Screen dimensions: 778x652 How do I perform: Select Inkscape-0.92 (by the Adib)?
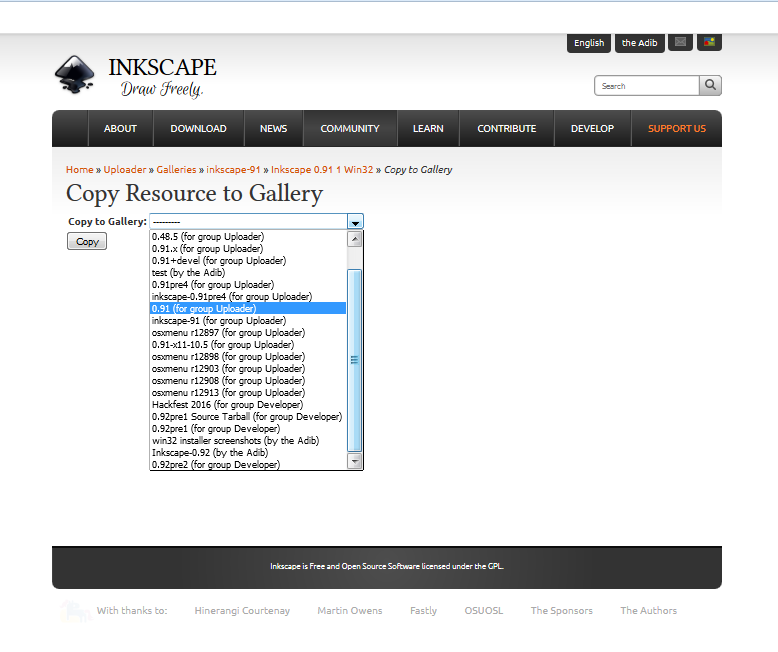(248, 453)
